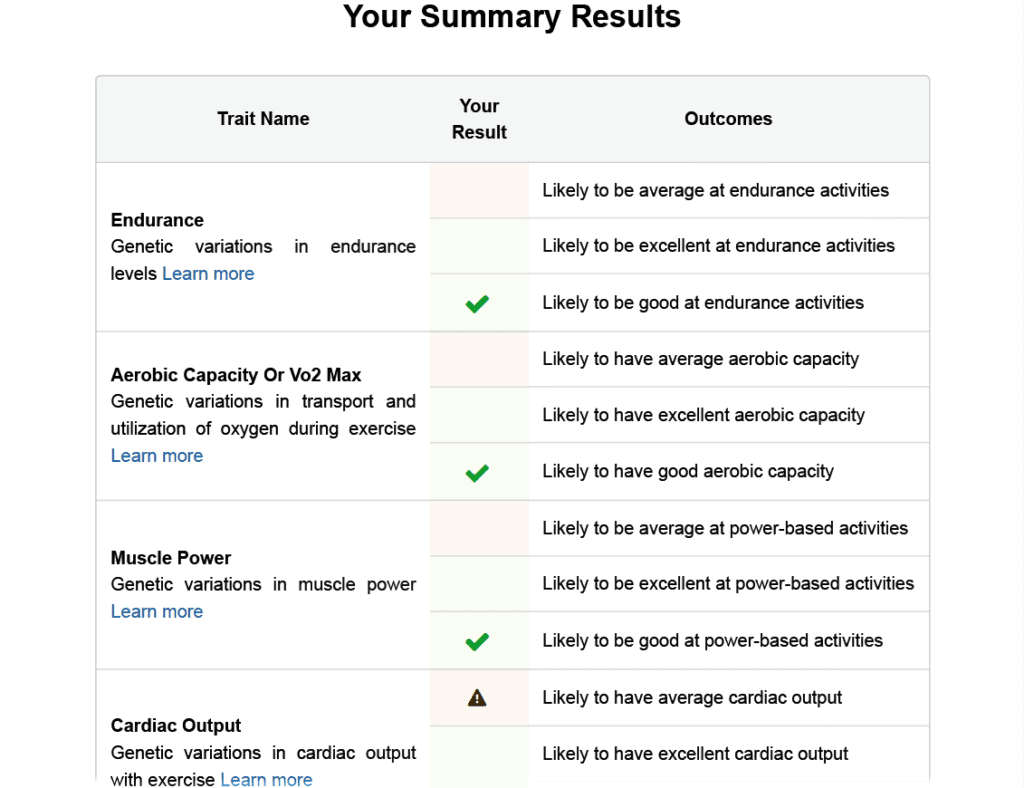Open Learn more link under Aerobic Capacity

tap(157, 456)
